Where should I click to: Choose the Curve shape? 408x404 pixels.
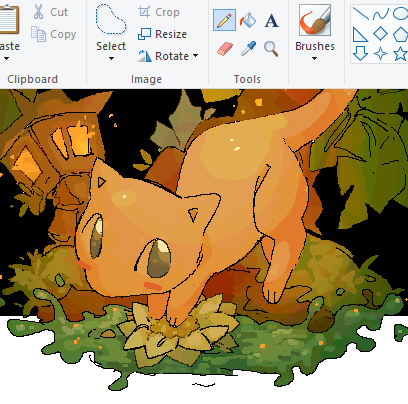380,14
